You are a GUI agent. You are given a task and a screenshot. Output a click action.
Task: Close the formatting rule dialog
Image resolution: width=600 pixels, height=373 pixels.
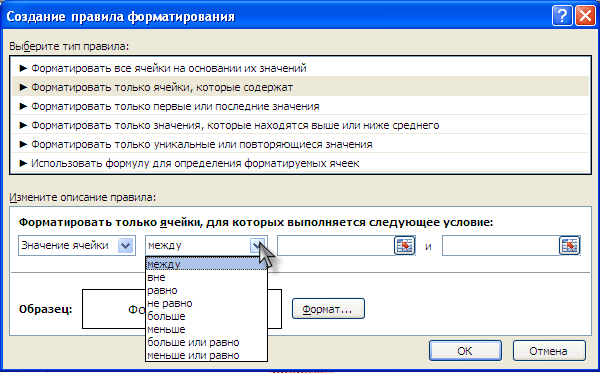[x=585, y=16]
